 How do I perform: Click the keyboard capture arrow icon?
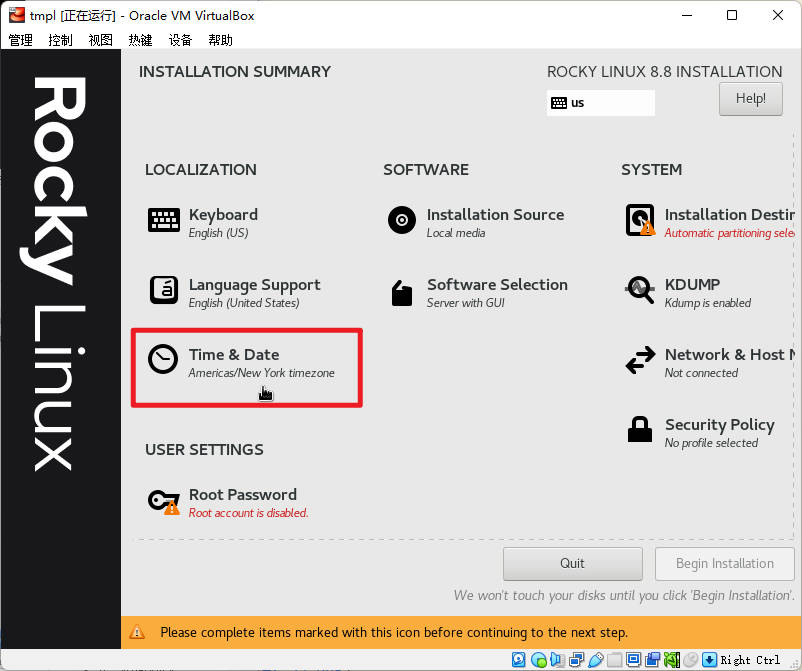click(709, 660)
